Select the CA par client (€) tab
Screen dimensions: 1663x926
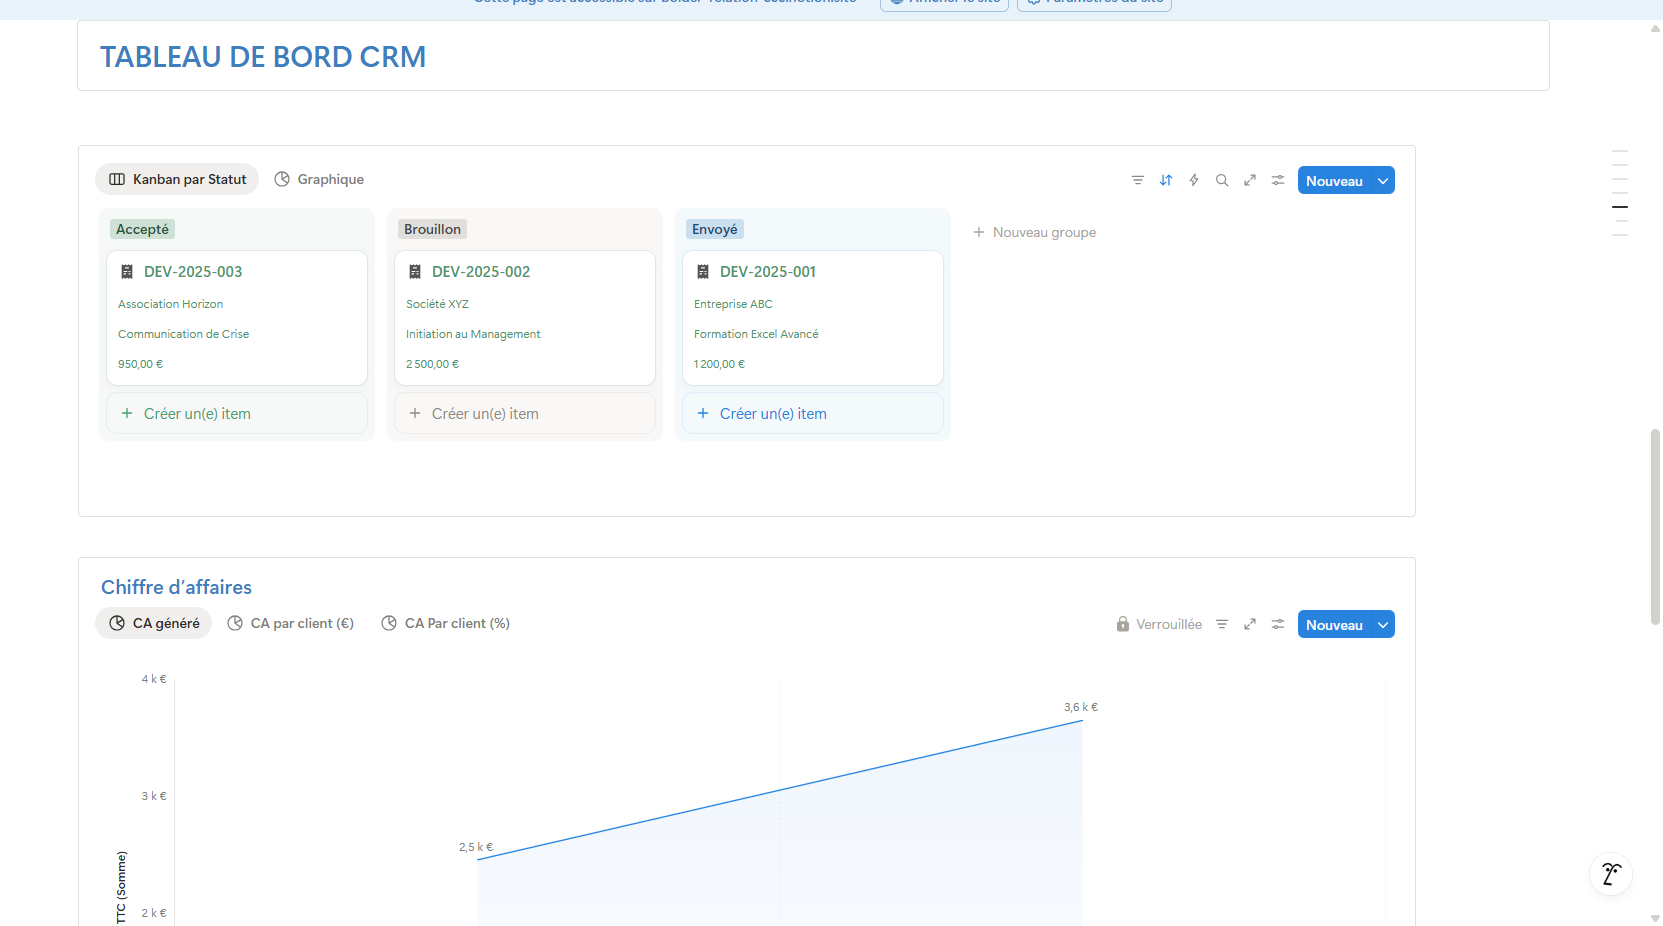pos(291,623)
